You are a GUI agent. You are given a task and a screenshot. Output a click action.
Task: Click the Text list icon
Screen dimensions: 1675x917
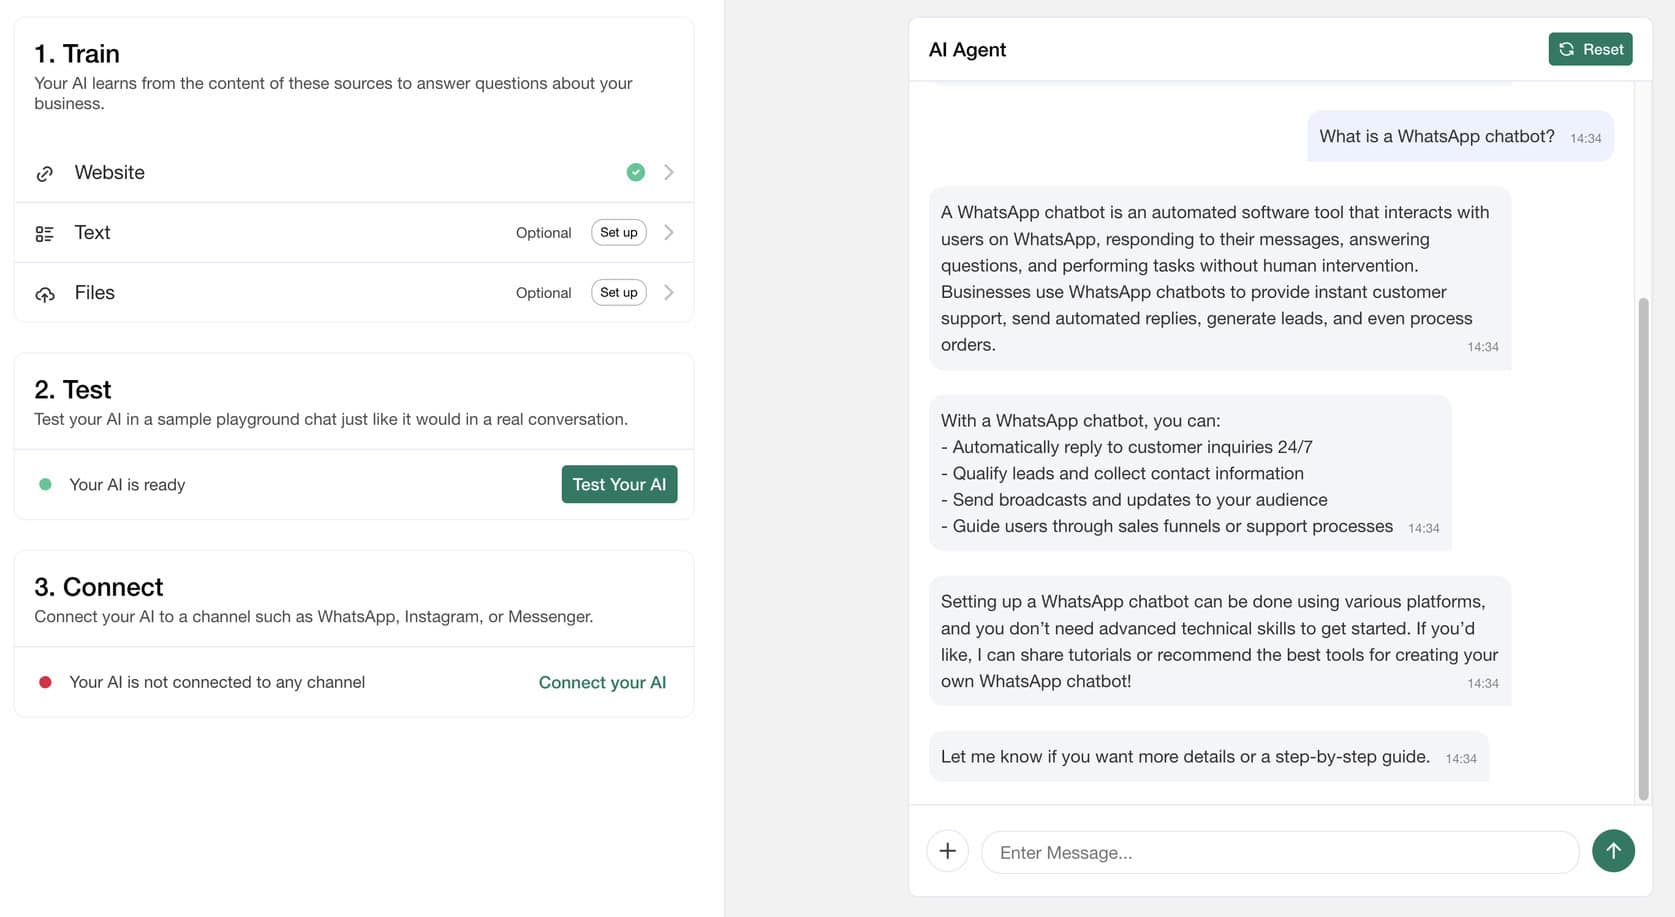click(45, 234)
